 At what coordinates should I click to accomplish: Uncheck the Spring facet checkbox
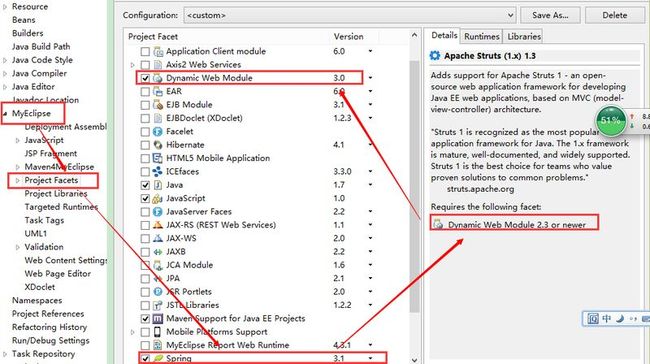click(145, 358)
